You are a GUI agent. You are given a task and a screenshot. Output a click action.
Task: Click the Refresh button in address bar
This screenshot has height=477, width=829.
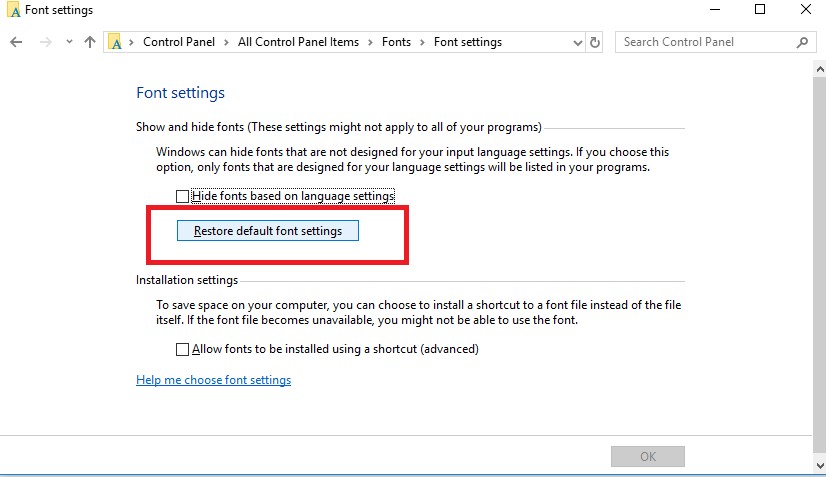tap(596, 42)
